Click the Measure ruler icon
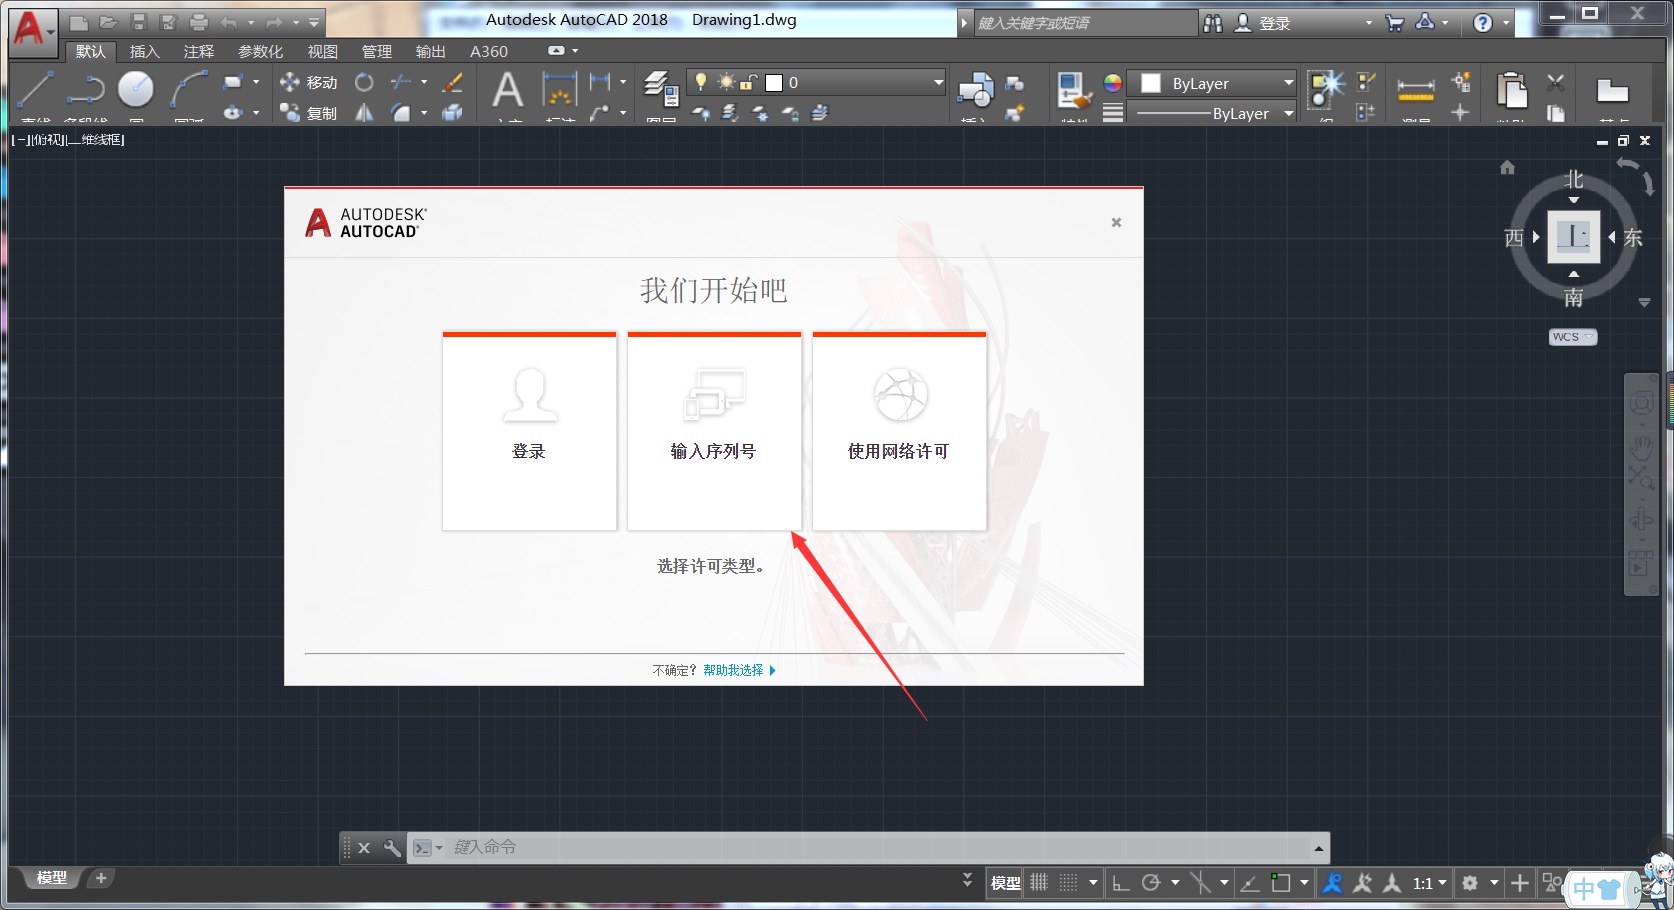 point(1415,90)
